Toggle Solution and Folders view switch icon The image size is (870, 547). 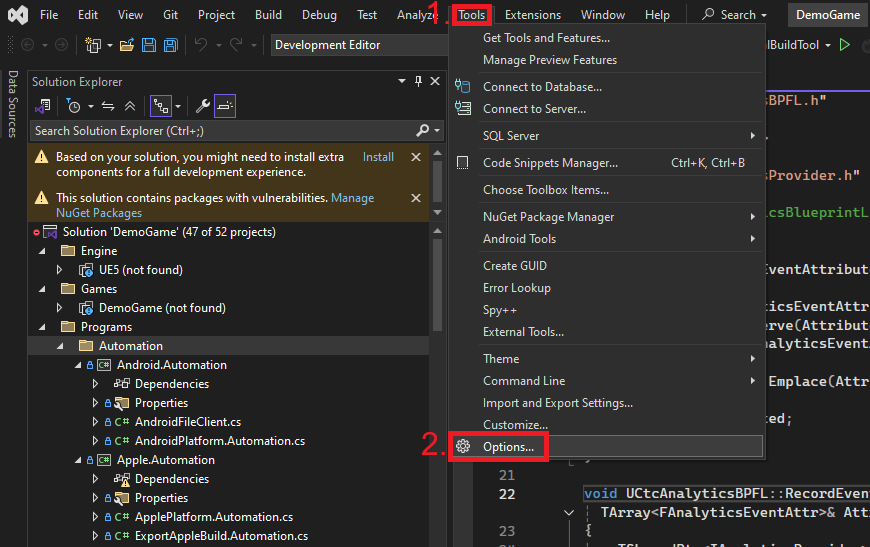(x=43, y=106)
